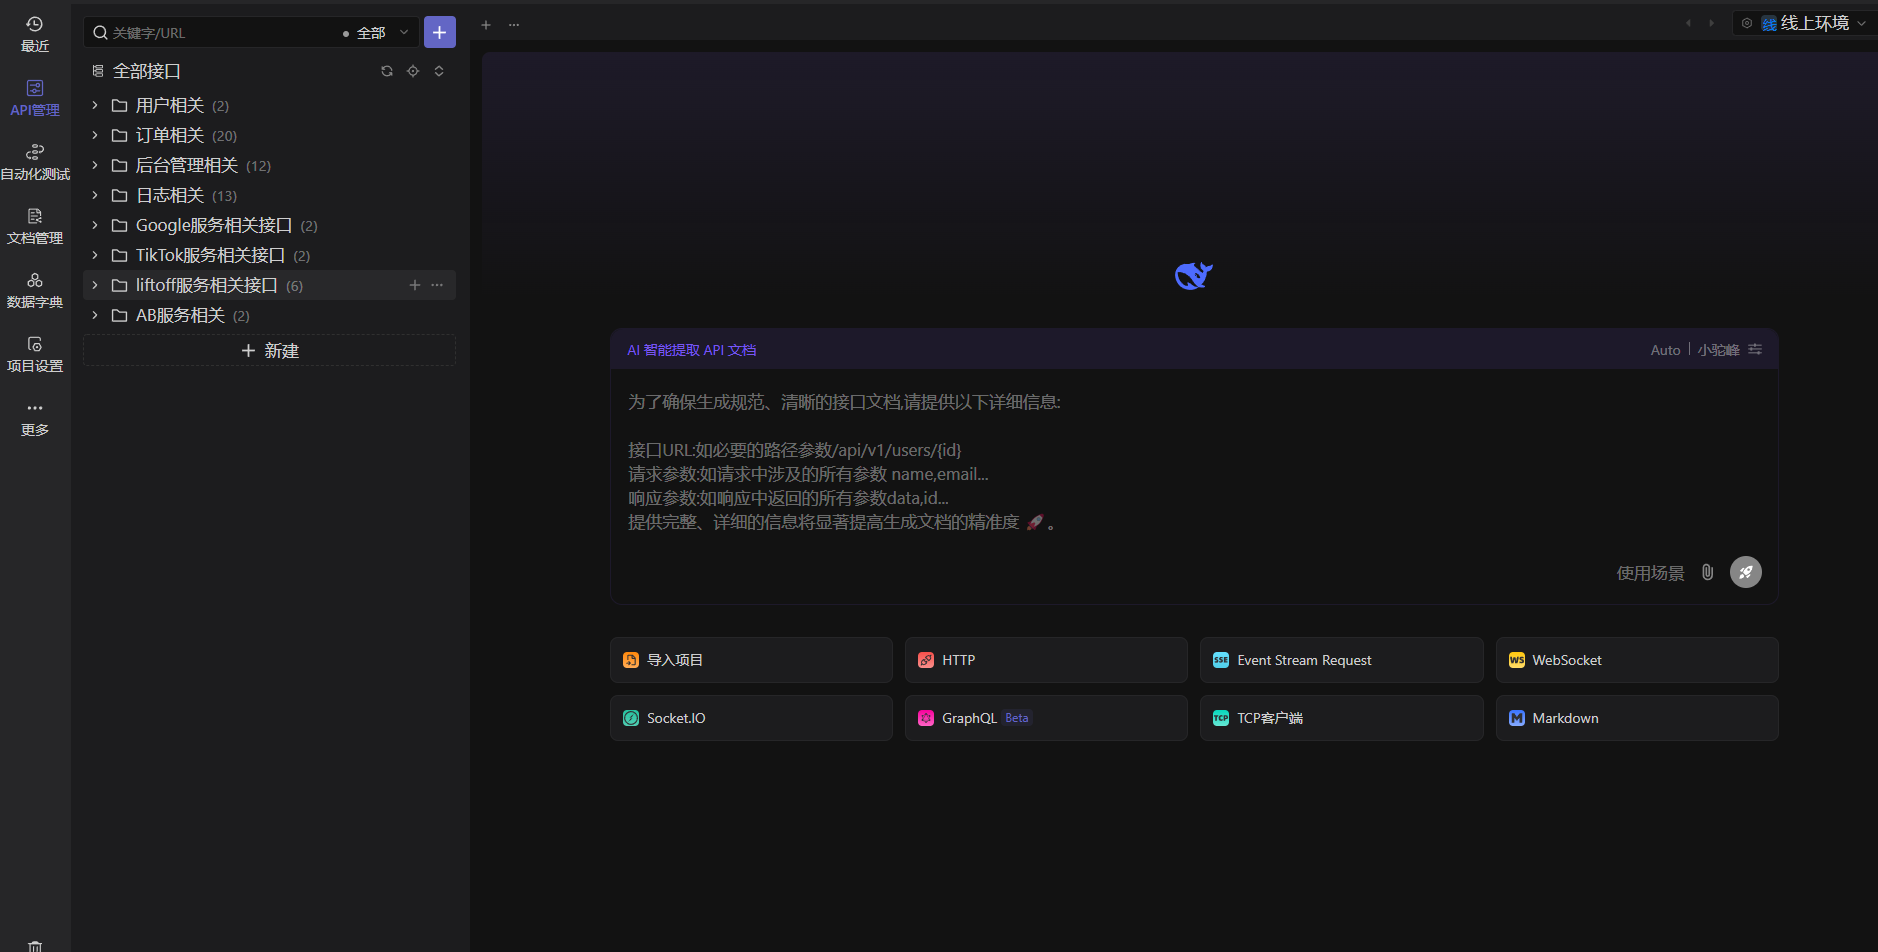Open 项目设置 from the sidebar
1878x952 pixels.
pyautogui.click(x=35, y=352)
